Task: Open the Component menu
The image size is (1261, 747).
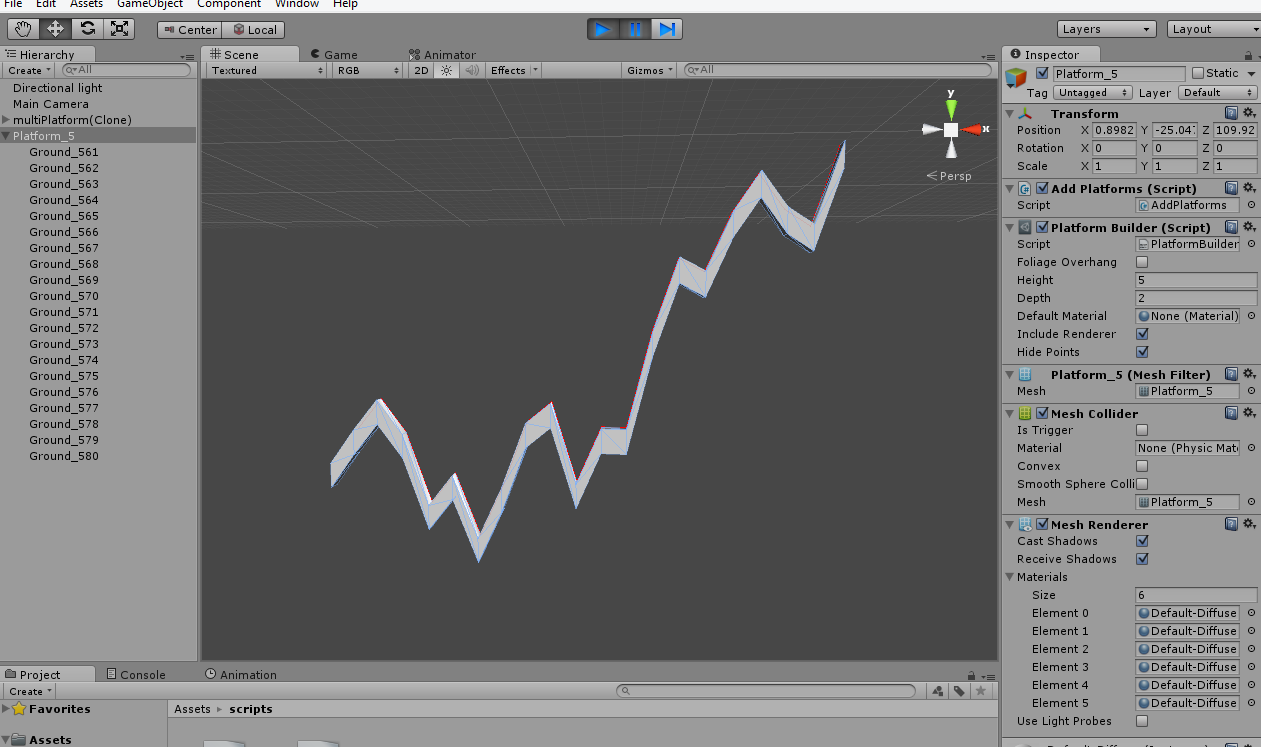Action: tap(229, 4)
